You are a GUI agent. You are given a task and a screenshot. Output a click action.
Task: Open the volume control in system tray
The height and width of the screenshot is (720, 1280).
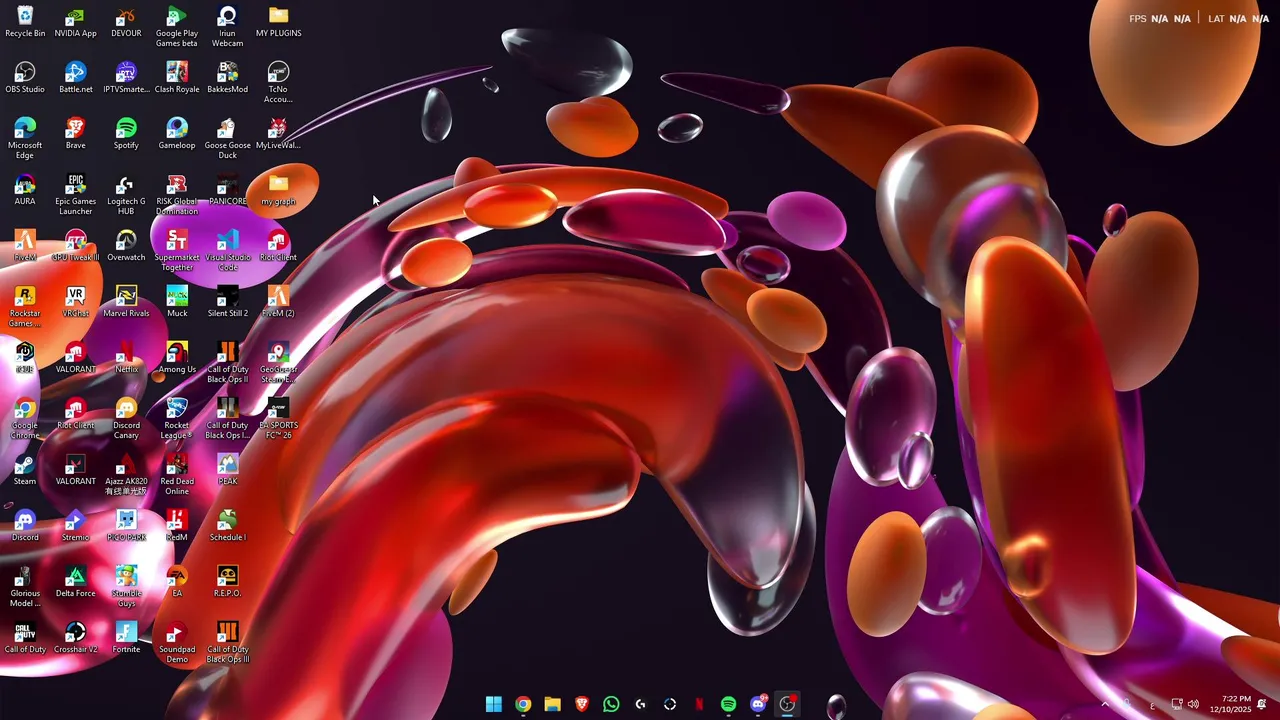pyautogui.click(x=1193, y=704)
